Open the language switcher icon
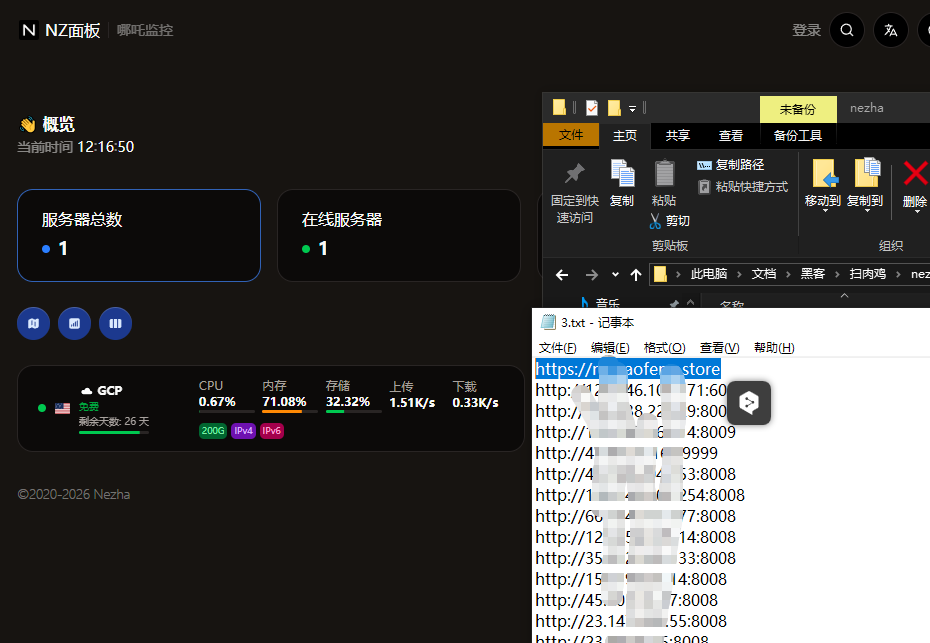Viewport: 930px width, 643px height. (890, 30)
